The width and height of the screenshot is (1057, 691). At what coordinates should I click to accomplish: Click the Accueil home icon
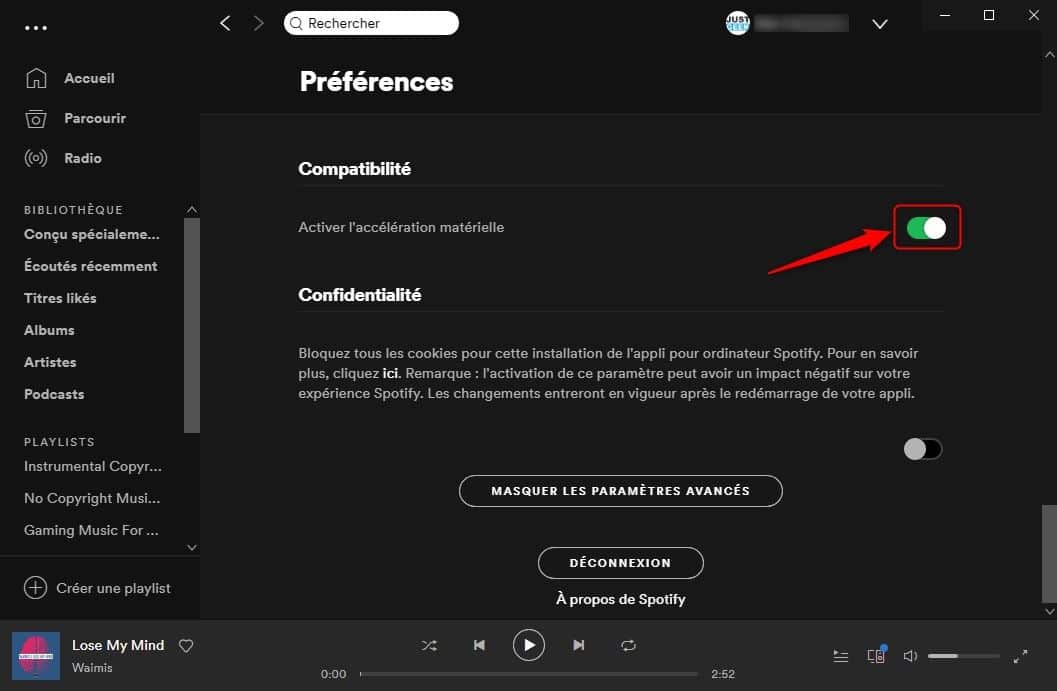36,78
